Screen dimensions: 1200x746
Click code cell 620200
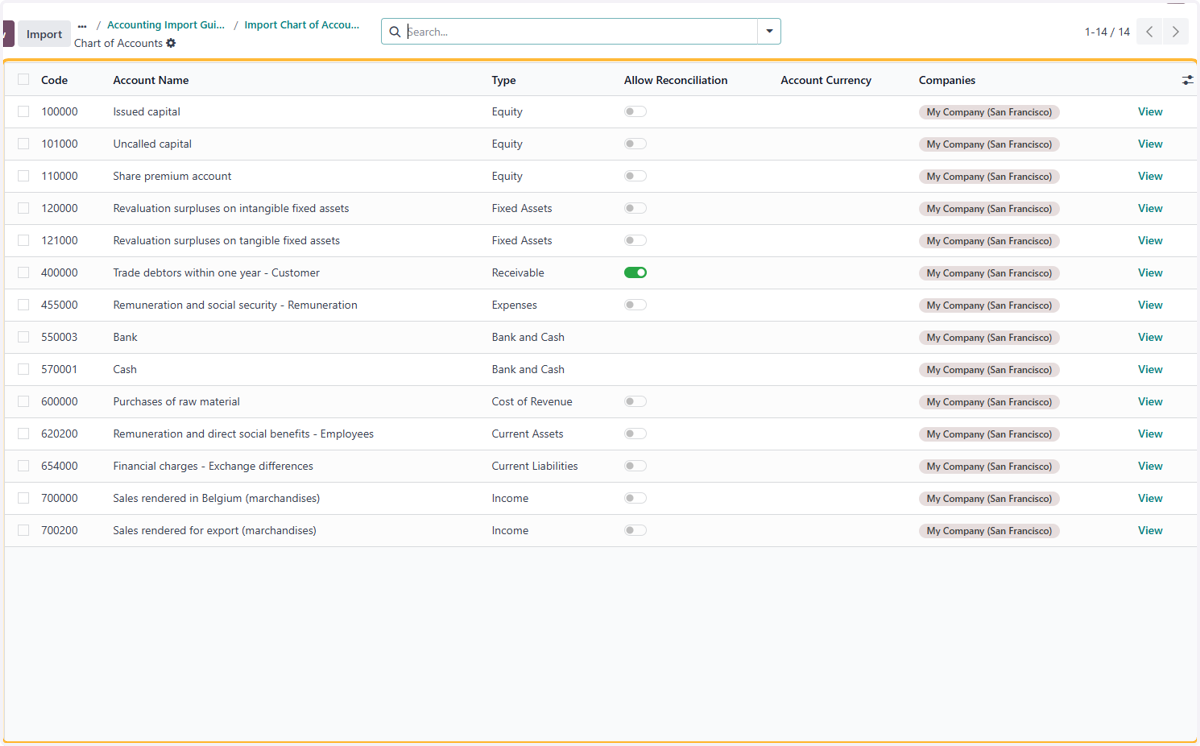pos(59,434)
